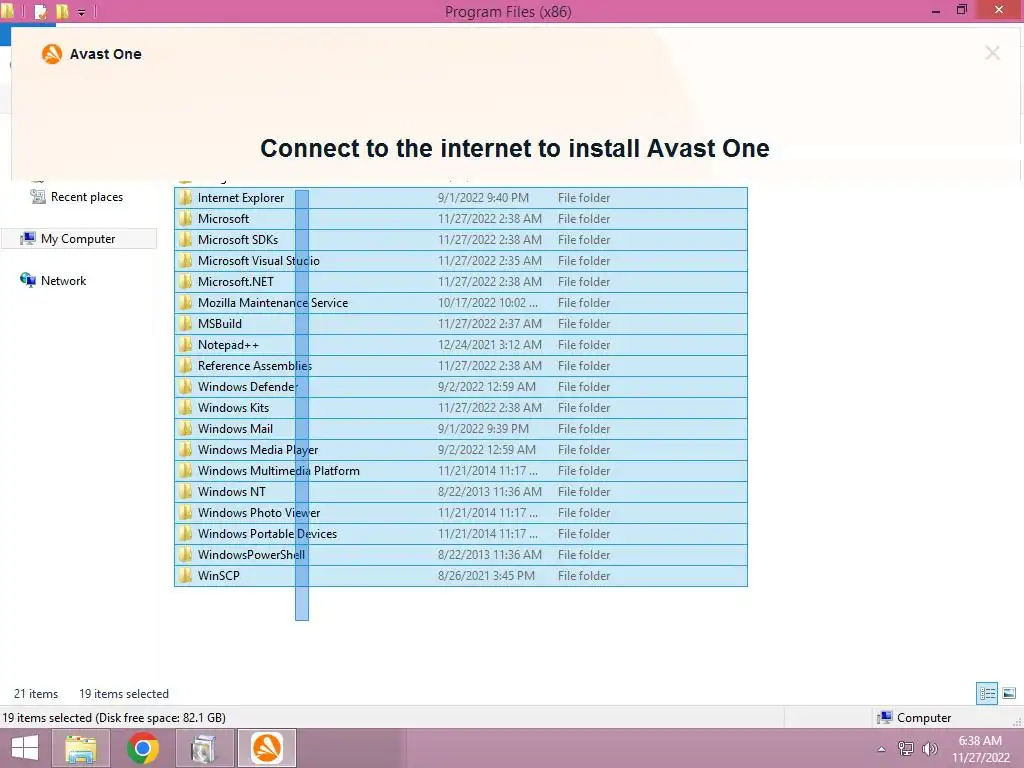The height and width of the screenshot is (768, 1024).
Task: Click the Microsoft SDKs folder name
Action: point(238,240)
